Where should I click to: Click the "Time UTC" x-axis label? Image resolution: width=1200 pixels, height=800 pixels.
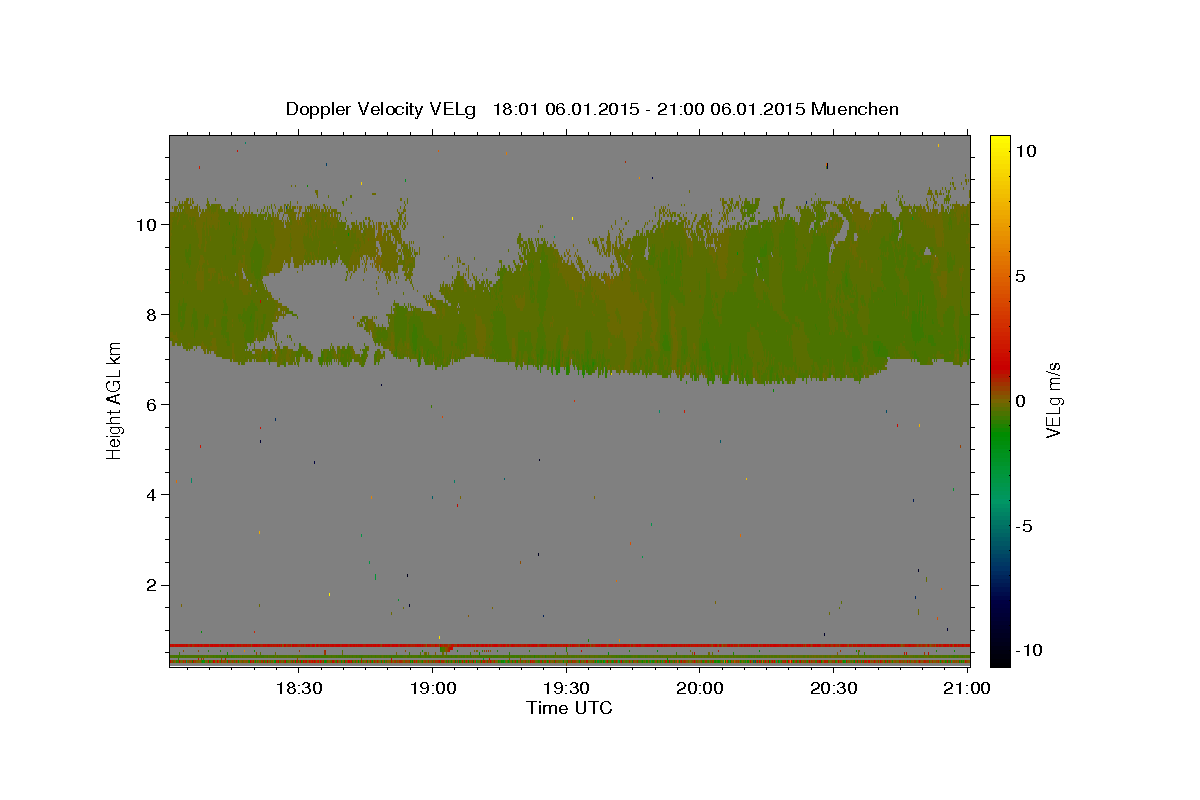click(x=569, y=708)
